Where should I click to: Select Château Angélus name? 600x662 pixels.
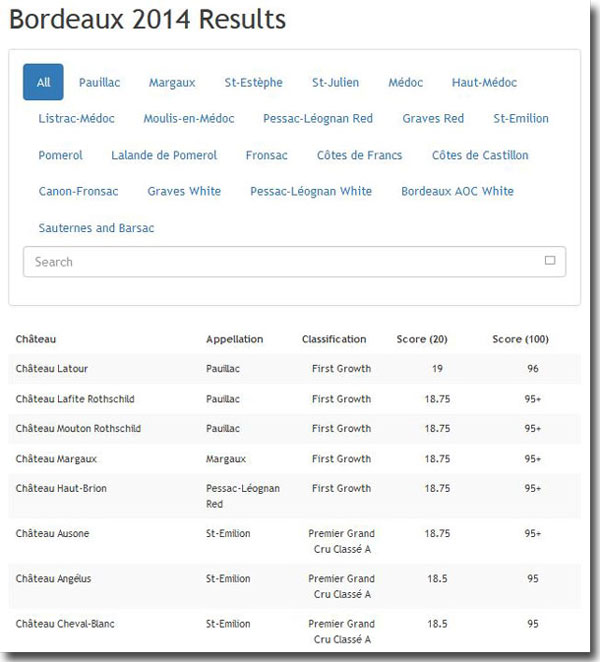[x=53, y=579]
